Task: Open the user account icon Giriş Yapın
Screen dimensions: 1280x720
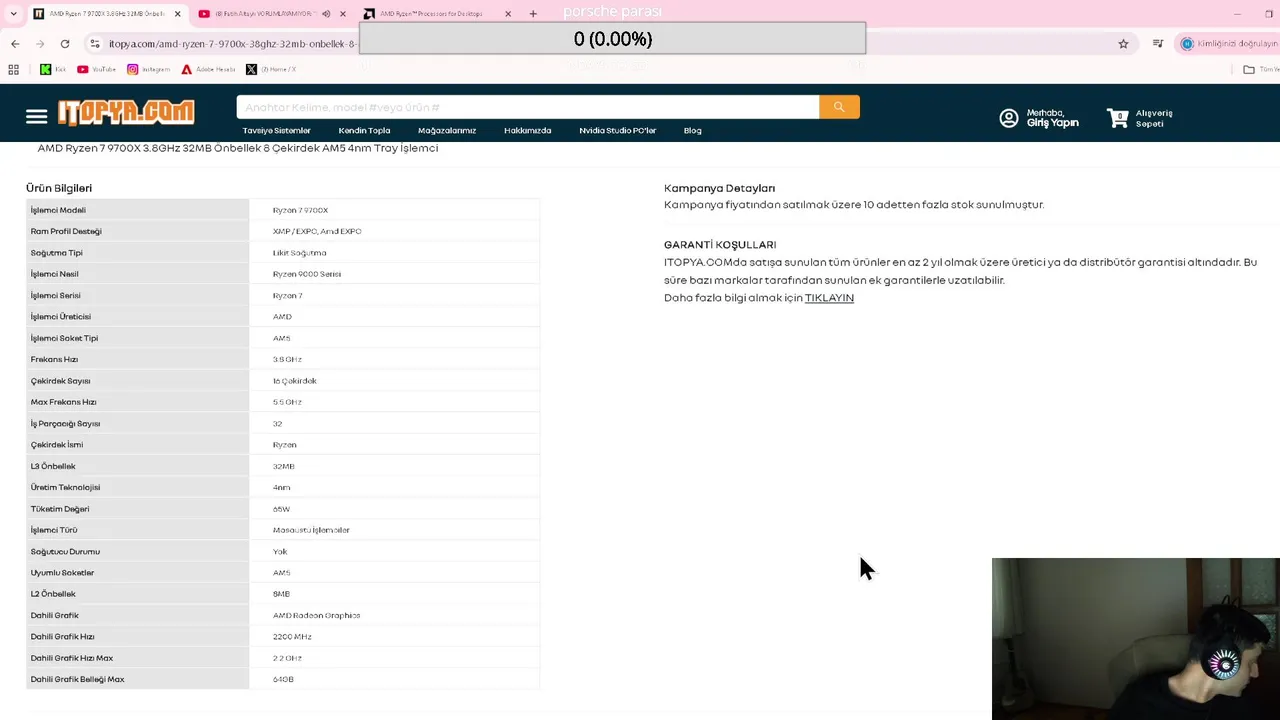Action: tap(1009, 118)
